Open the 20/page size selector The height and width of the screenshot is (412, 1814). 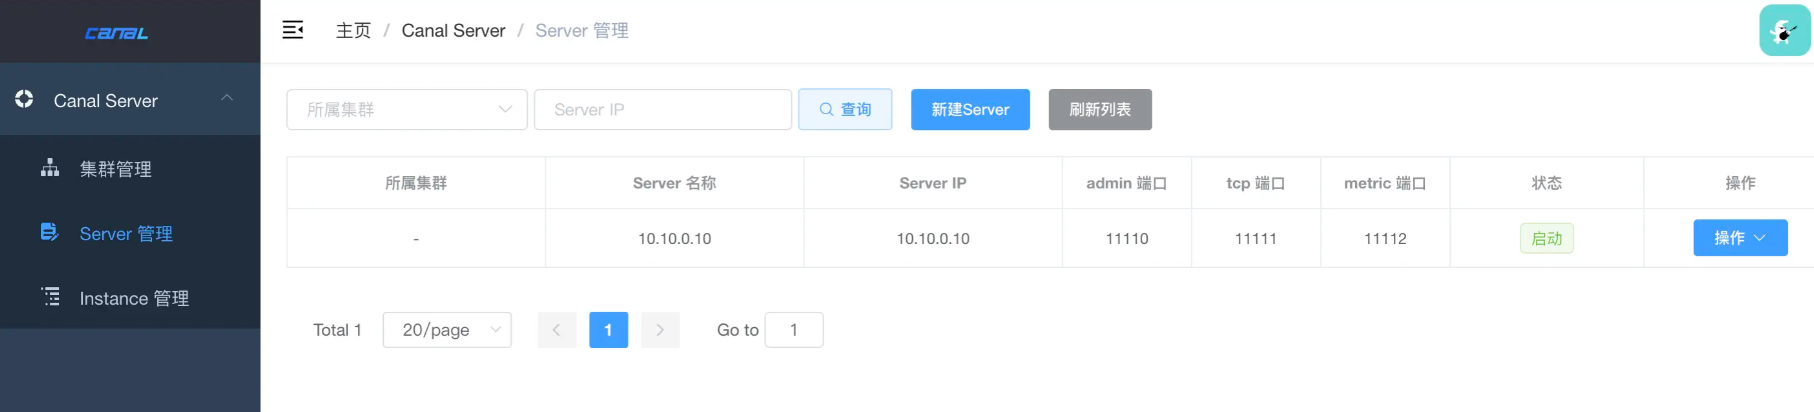pyautogui.click(x=447, y=330)
